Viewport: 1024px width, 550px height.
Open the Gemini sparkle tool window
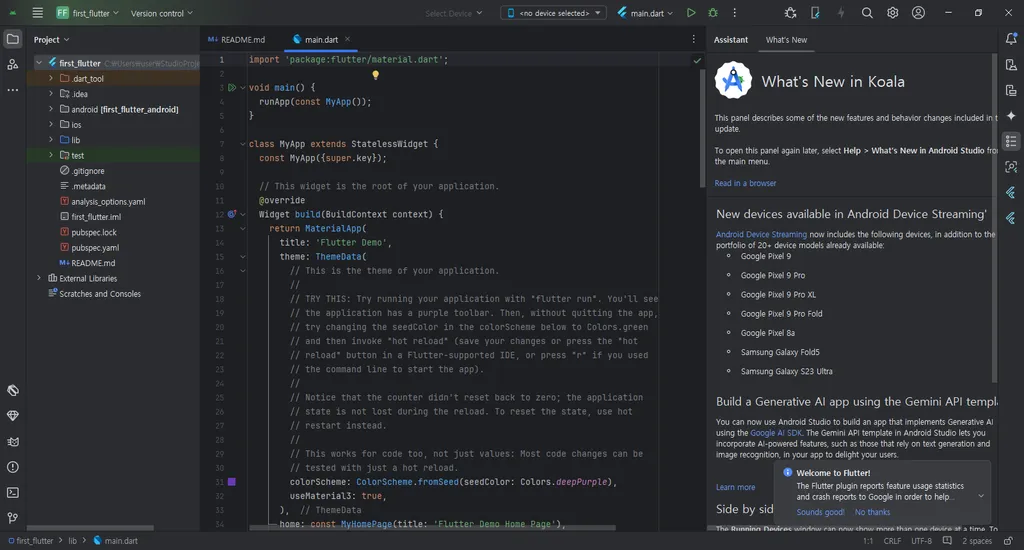1011,116
